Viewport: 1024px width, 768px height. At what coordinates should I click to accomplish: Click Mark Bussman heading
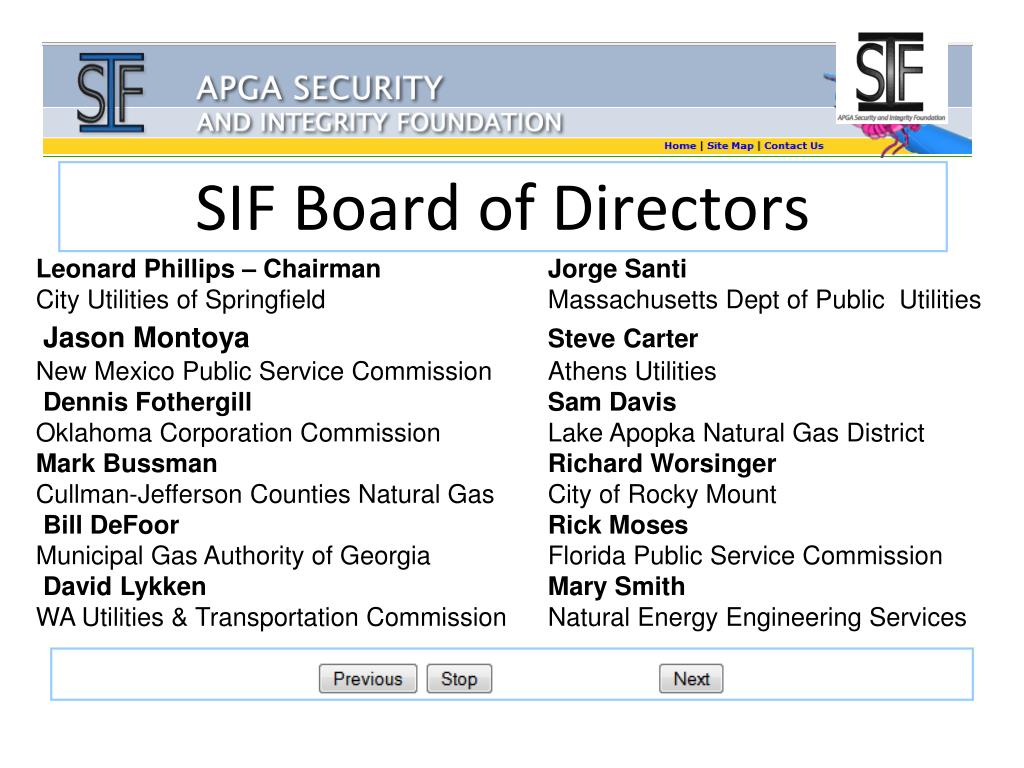click(127, 464)
